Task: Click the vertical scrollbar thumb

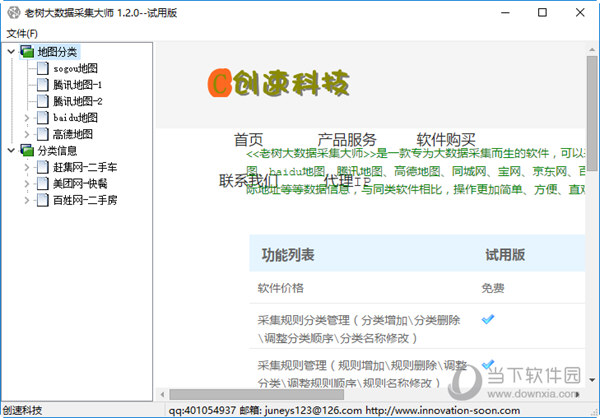Action: pos(592,113)
